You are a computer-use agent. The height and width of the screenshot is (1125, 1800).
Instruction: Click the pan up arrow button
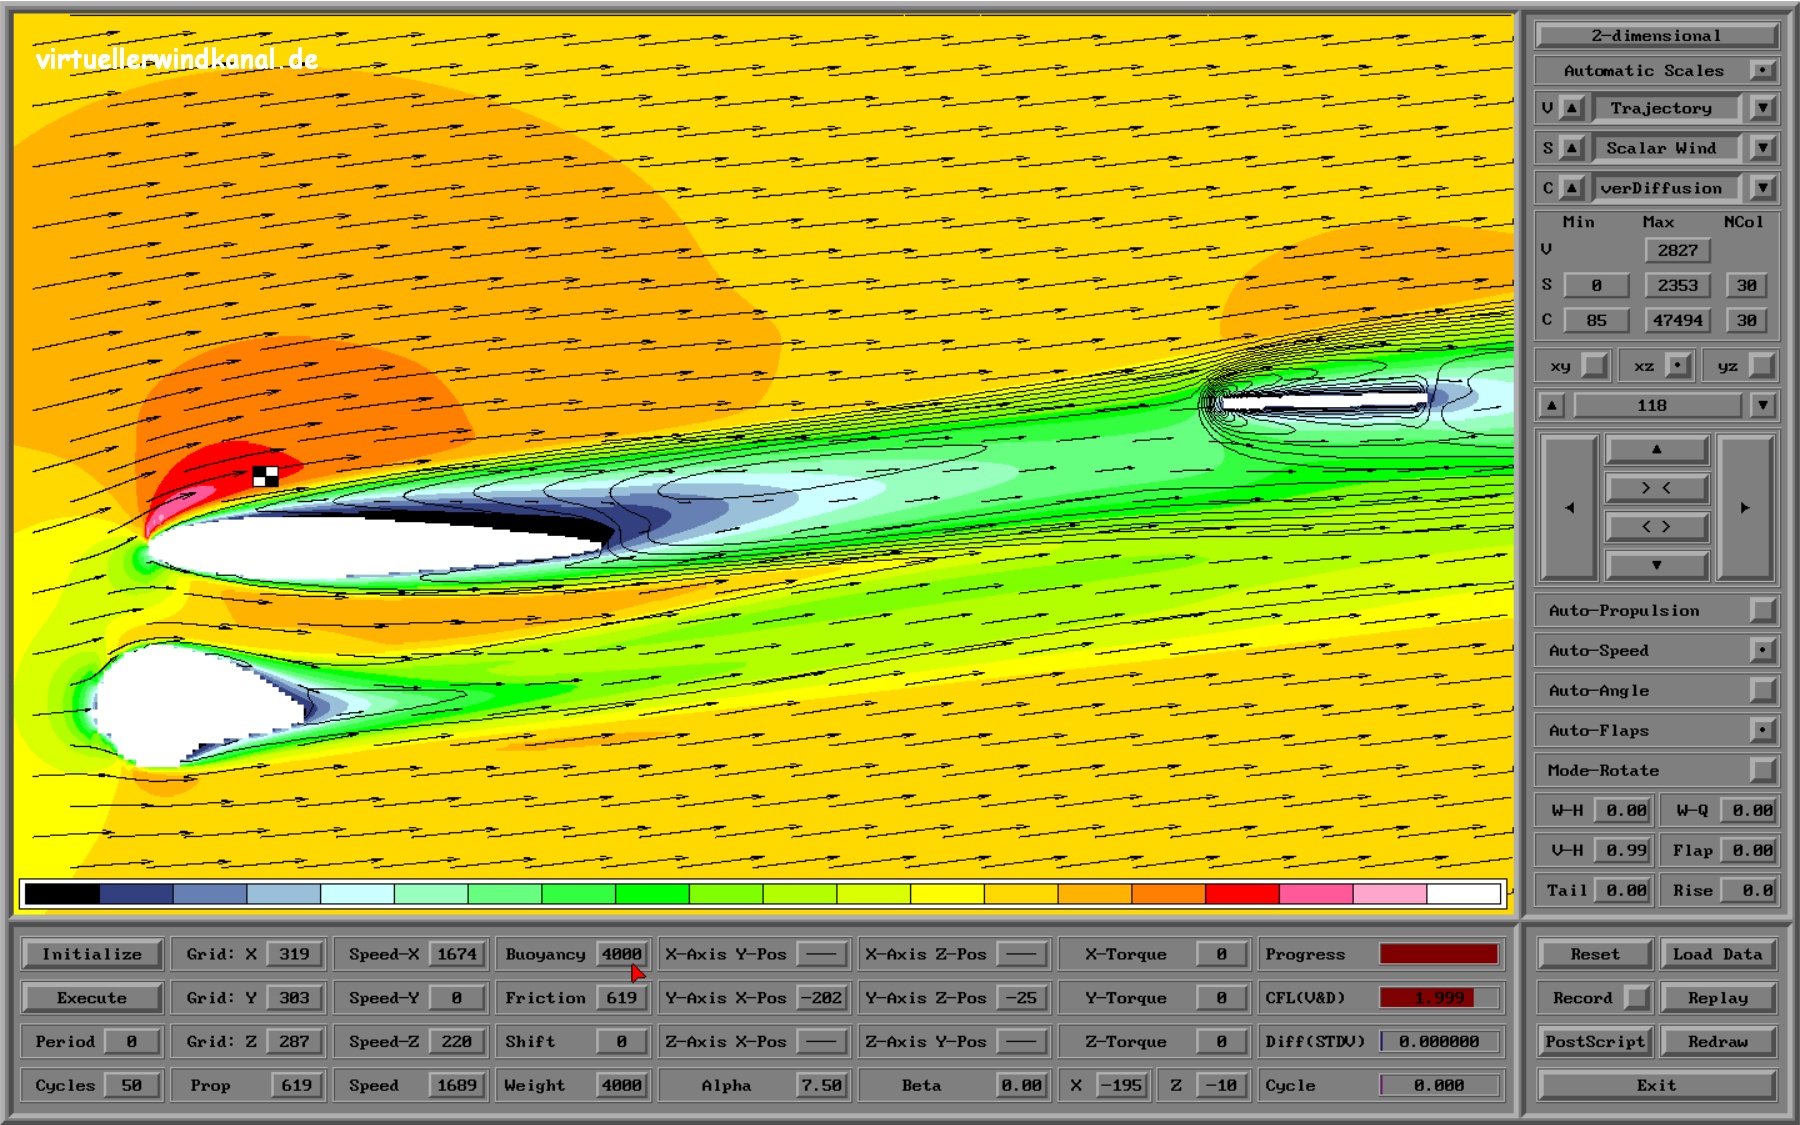pyautogui.click(x=1656, y=450)
